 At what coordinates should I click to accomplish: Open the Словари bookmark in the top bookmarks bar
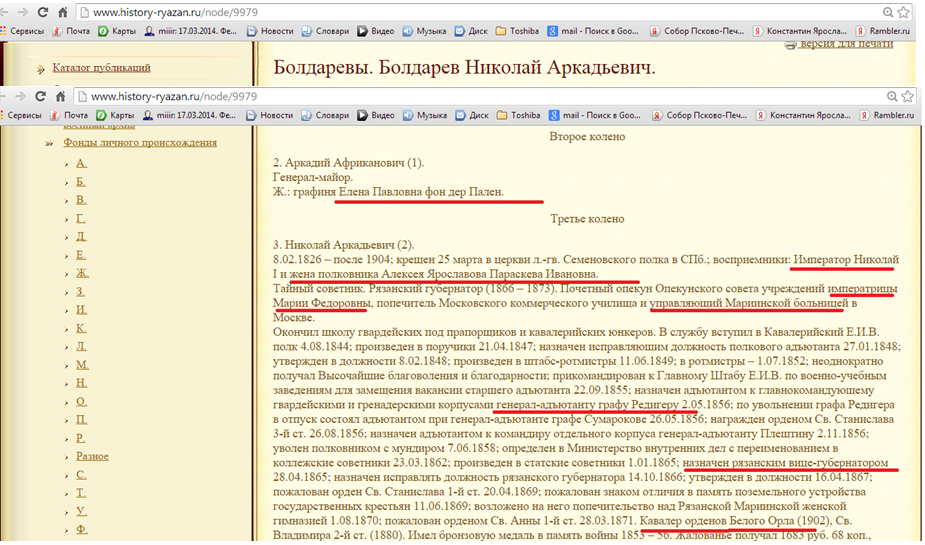tap(326, 31)
